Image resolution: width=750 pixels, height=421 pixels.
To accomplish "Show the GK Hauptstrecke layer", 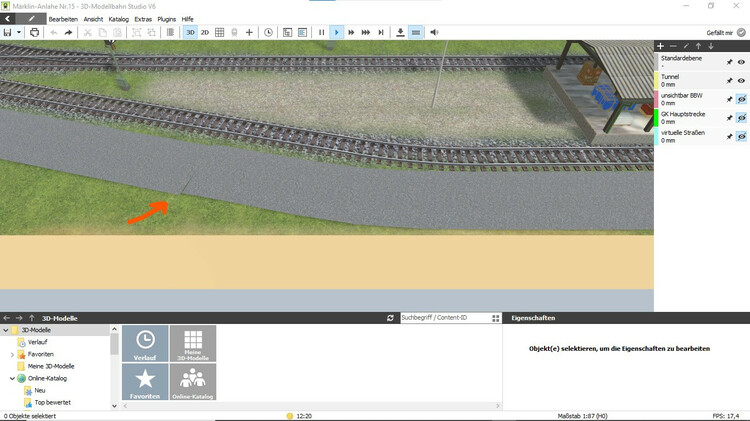I will tap(742, 118).
